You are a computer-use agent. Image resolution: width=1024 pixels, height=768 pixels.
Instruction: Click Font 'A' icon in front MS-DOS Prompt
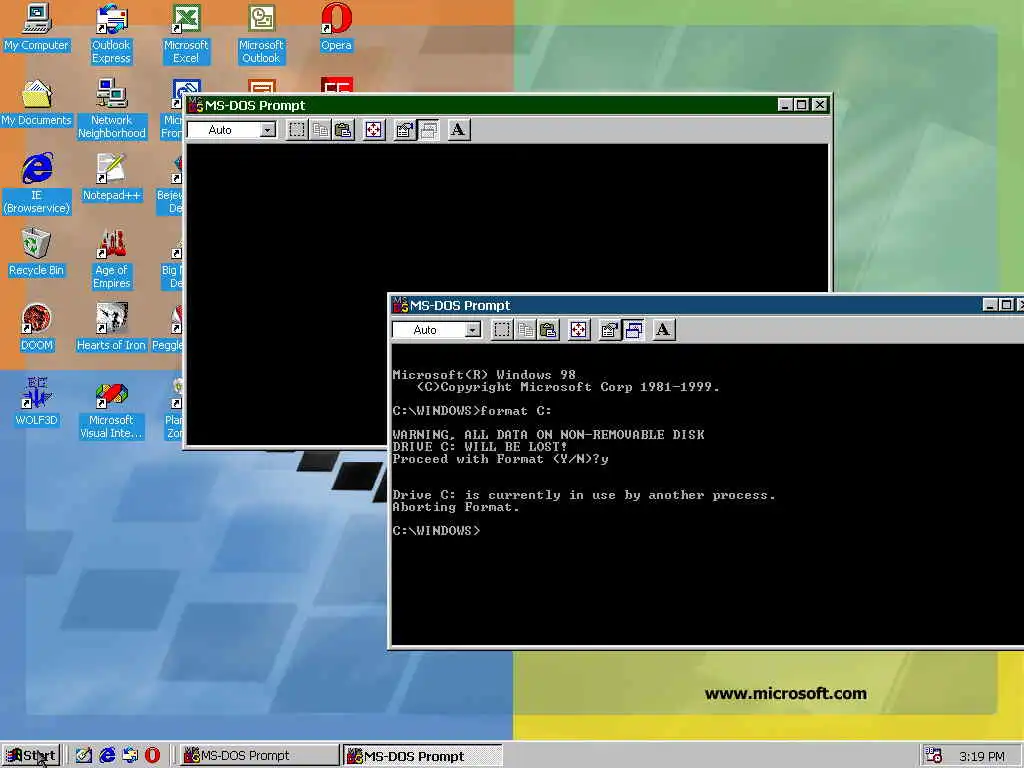(663, 330)
